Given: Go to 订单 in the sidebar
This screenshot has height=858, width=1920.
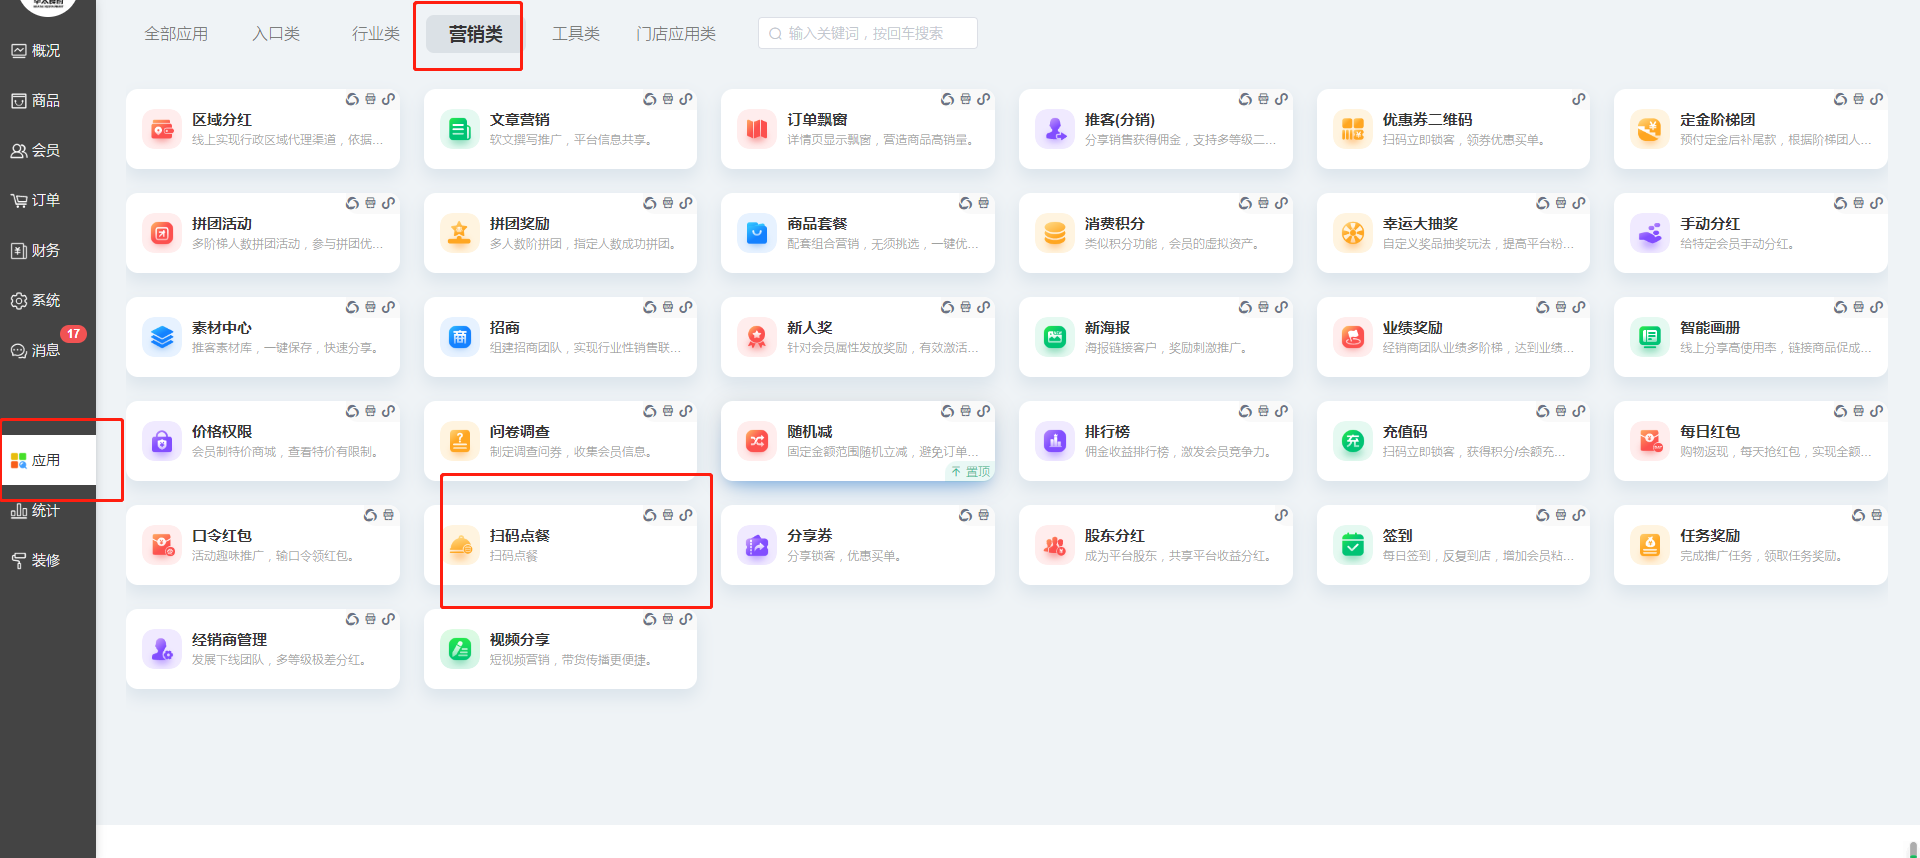Looking at the screenshot, I should click(x=46, y=200).
